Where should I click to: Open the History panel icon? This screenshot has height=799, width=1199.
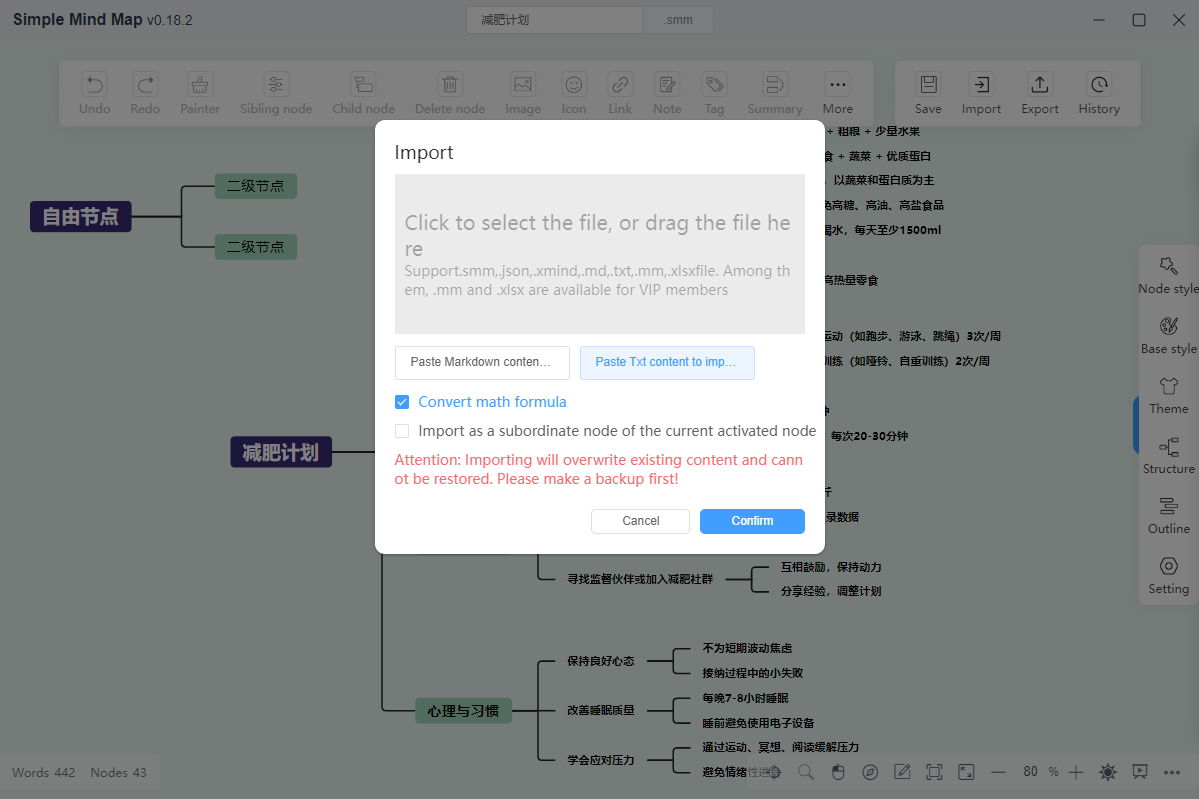(1099, 94)
